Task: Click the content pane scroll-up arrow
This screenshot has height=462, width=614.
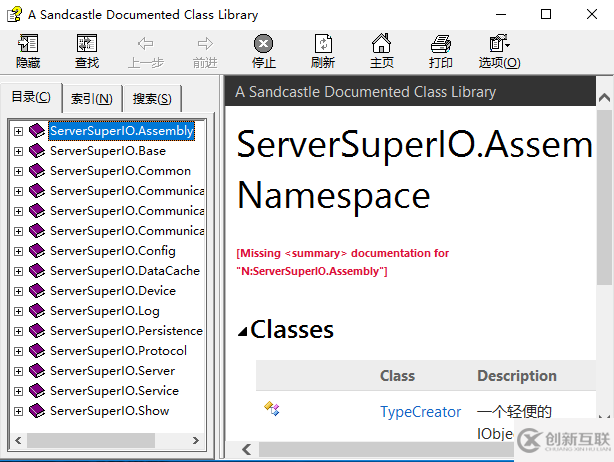Action: coord(605,97)
